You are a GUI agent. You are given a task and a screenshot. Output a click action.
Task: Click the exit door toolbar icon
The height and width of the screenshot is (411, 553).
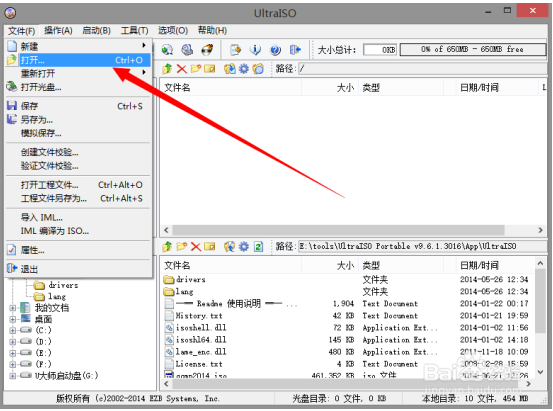click(295, 50)
